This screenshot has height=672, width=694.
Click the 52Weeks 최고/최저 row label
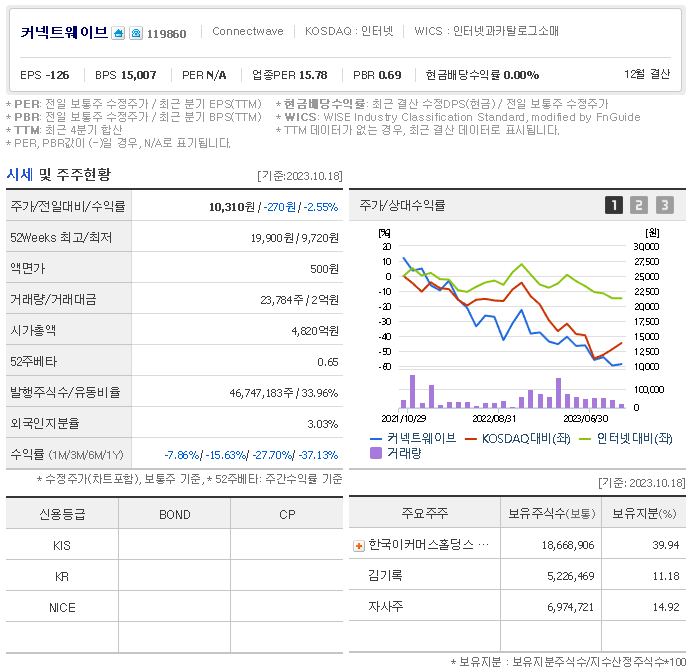click(x=61, y=238)
